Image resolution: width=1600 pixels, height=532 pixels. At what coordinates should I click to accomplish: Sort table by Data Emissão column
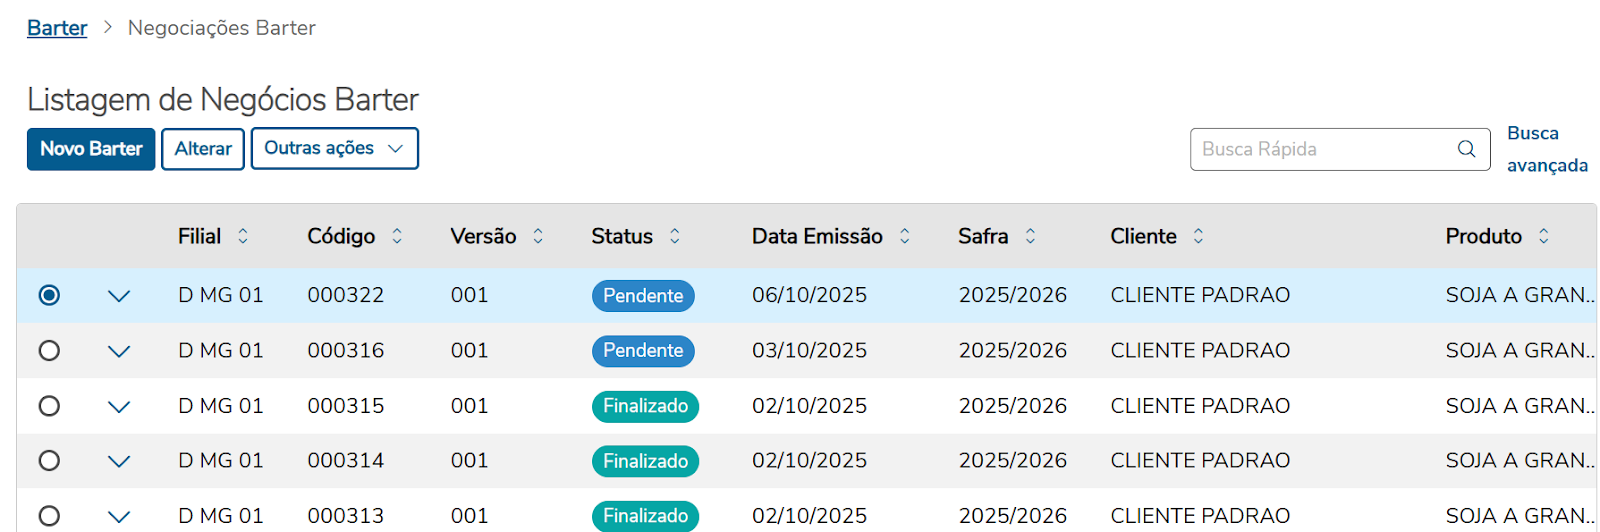905,236
